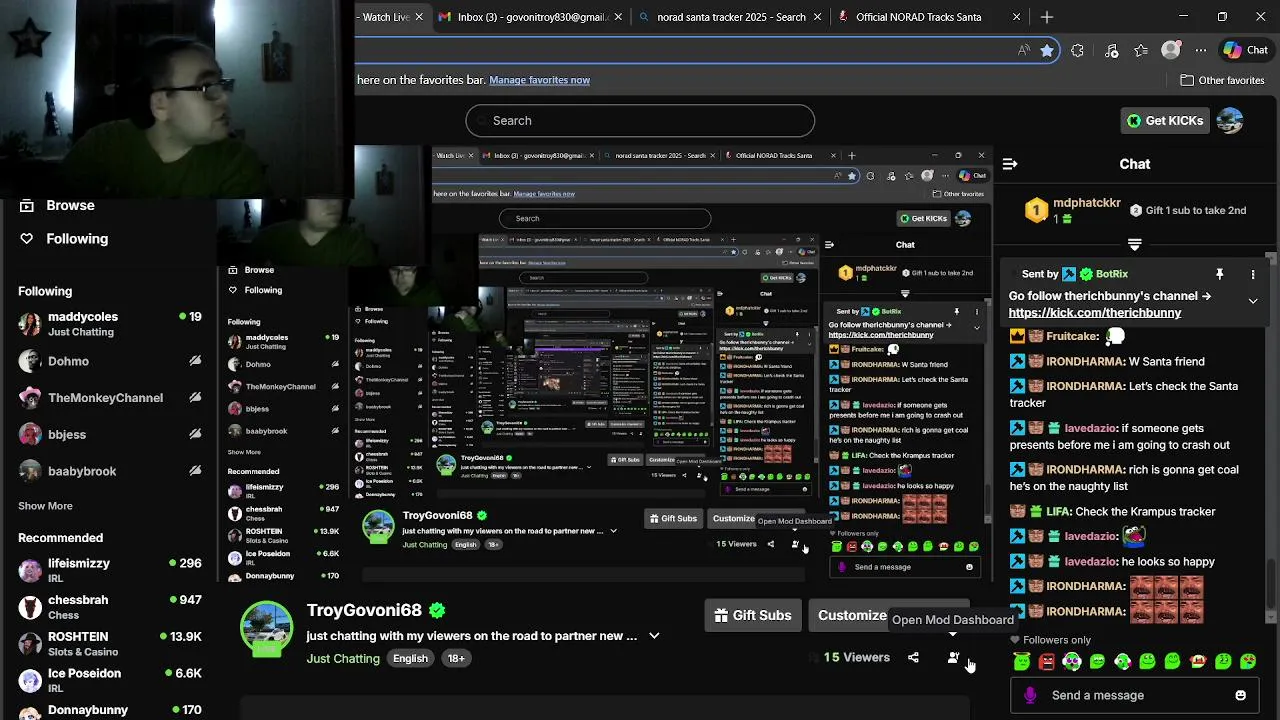Open ROSHTEIN recommended channel
Image resolution: width=1280 pixels, height=720 pixels.
point(110,644)
